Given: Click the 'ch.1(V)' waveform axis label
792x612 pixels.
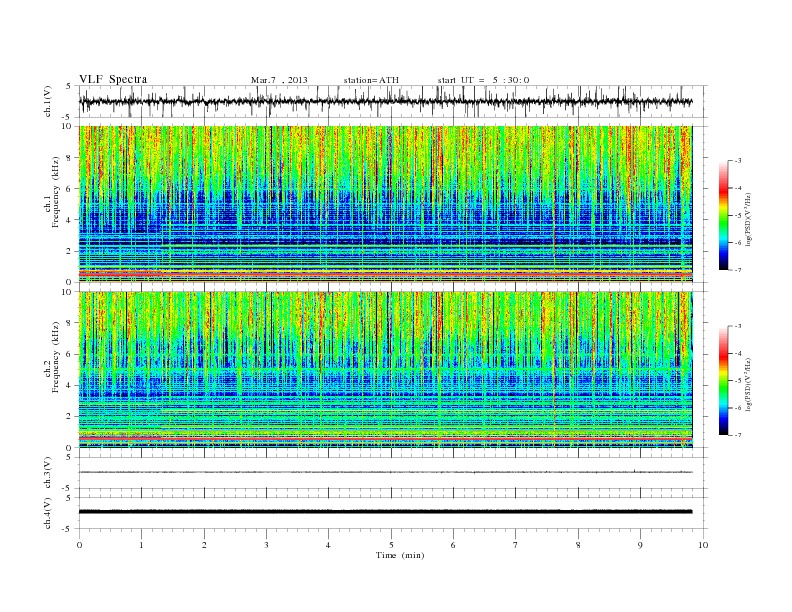Looking at the screenshot, I should [x=47, y=101].
